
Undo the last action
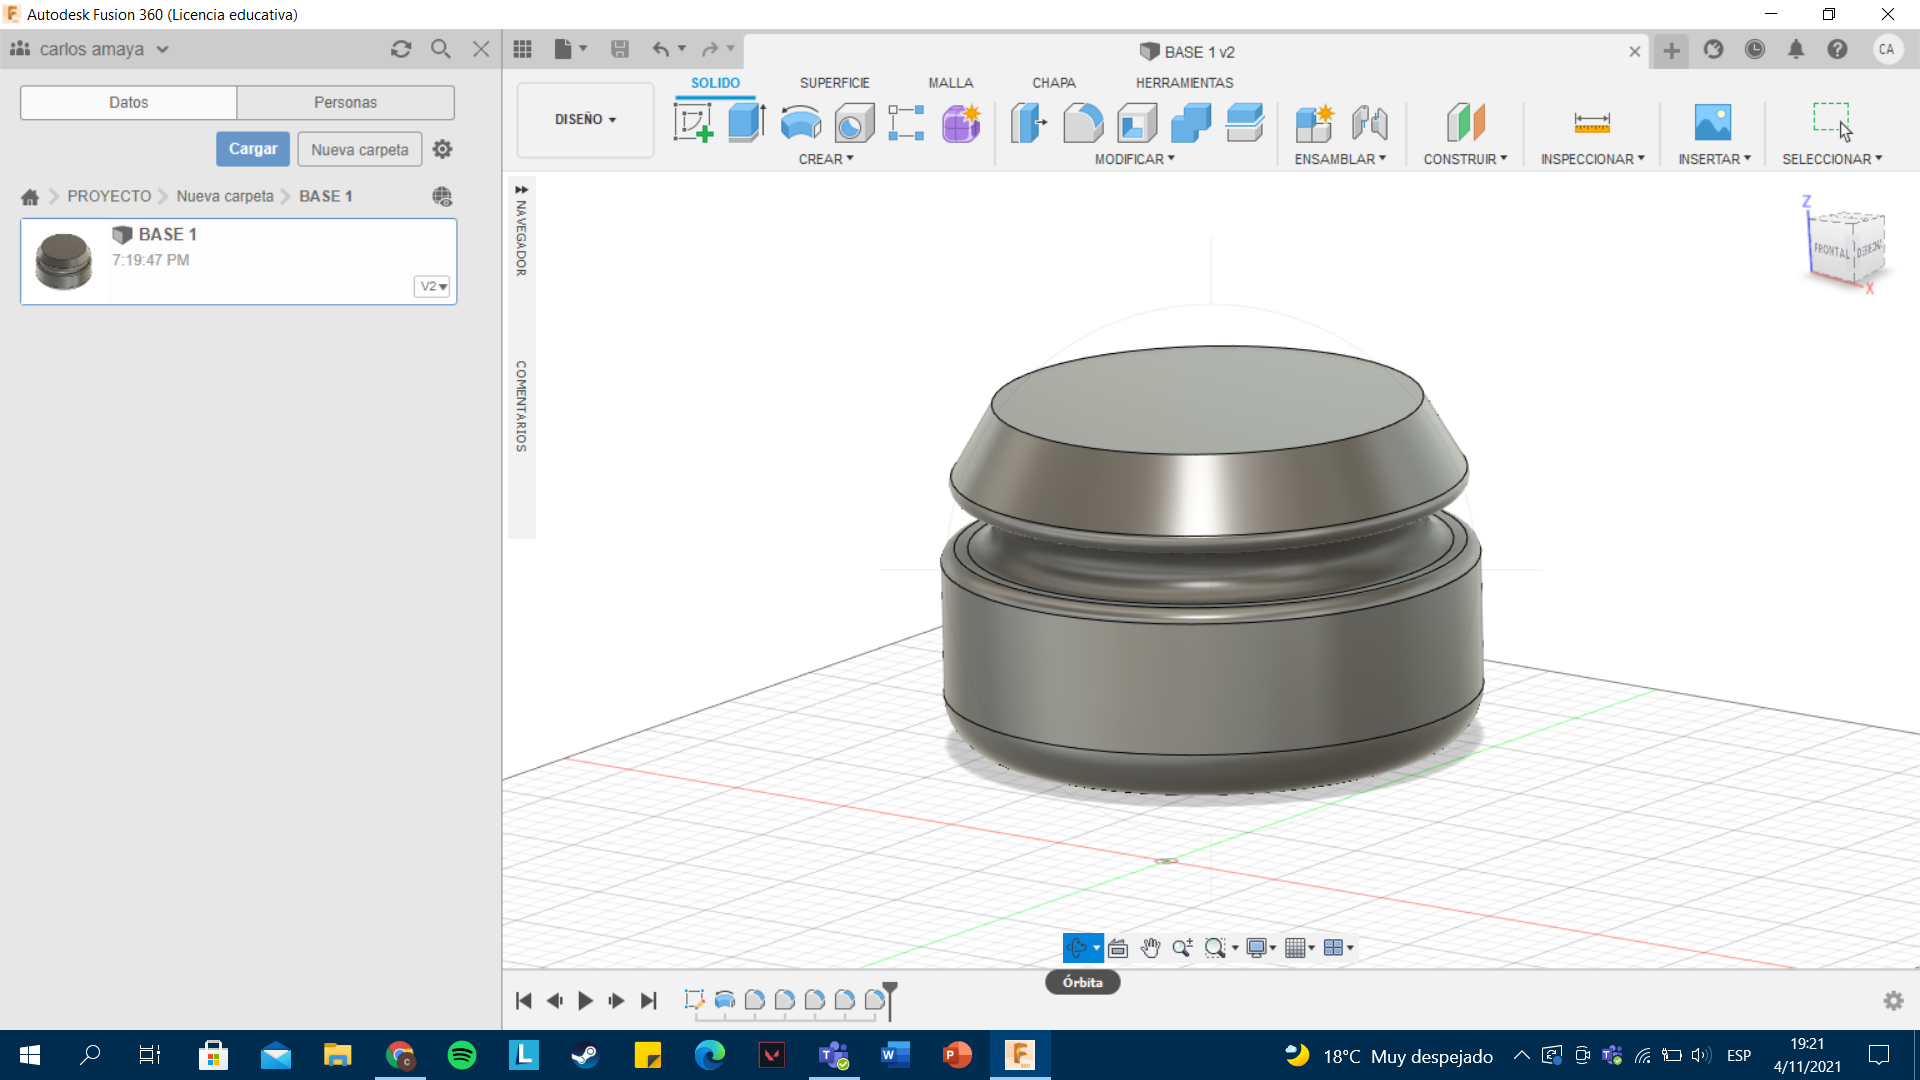pos(660,49)
